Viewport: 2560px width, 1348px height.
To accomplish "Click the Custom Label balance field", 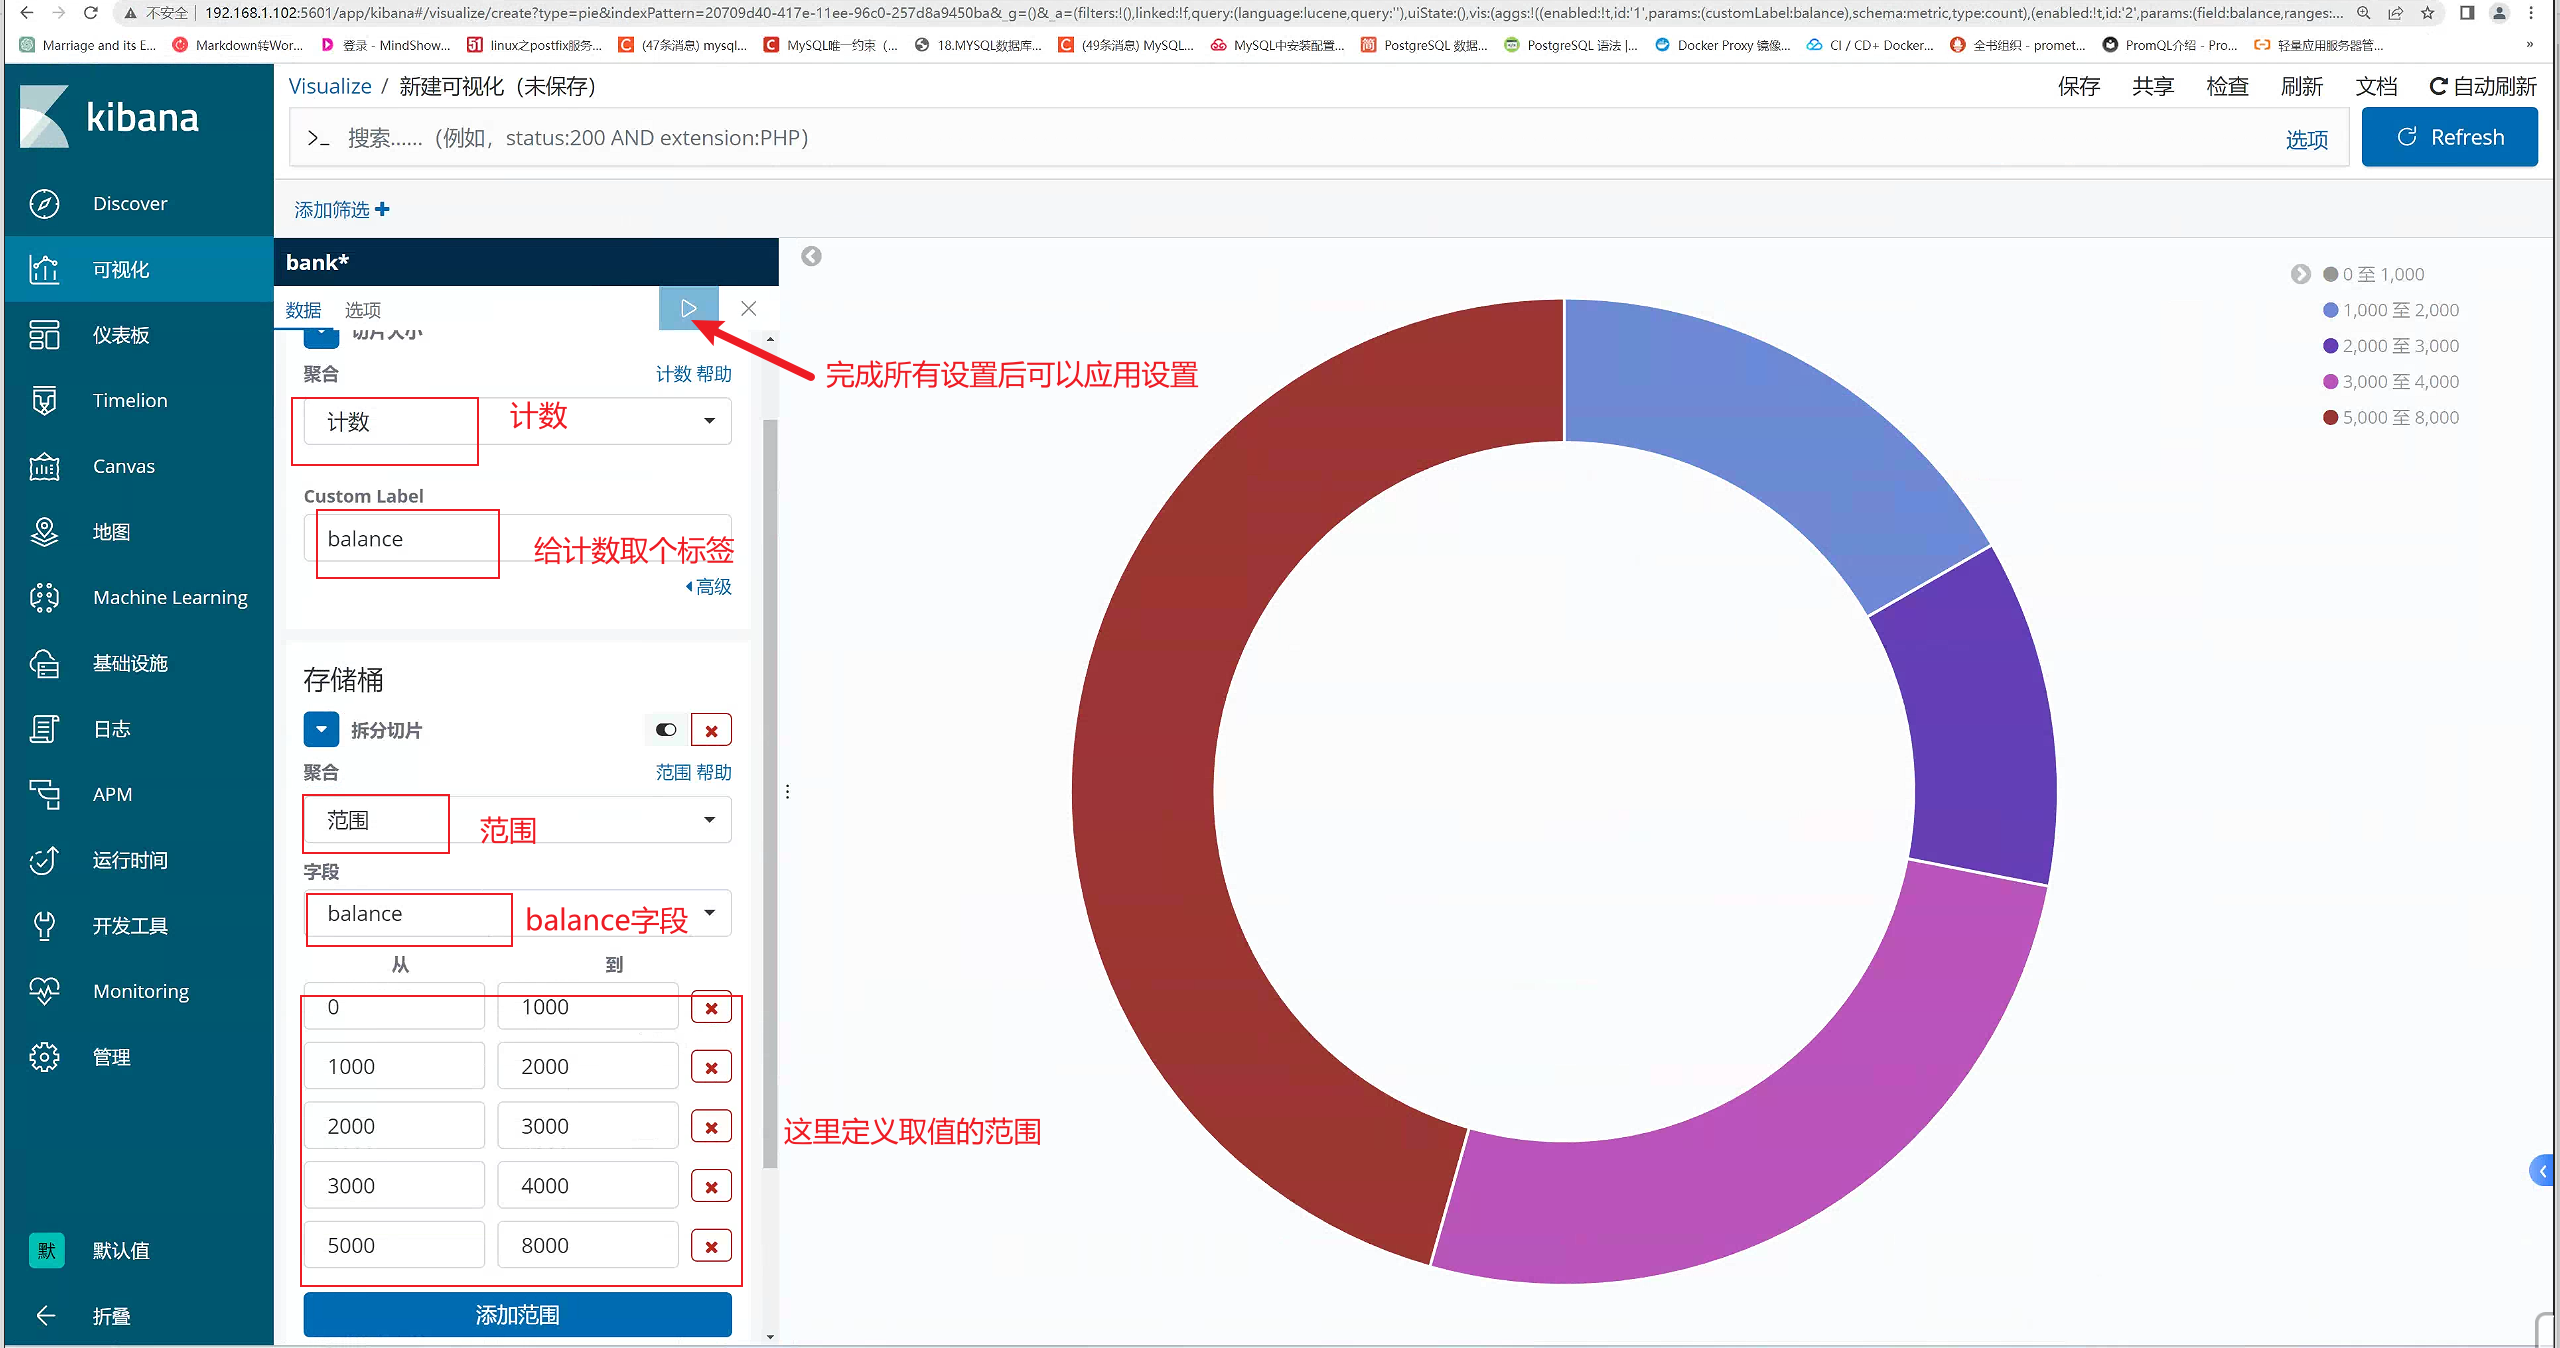I will pos(518,539).
